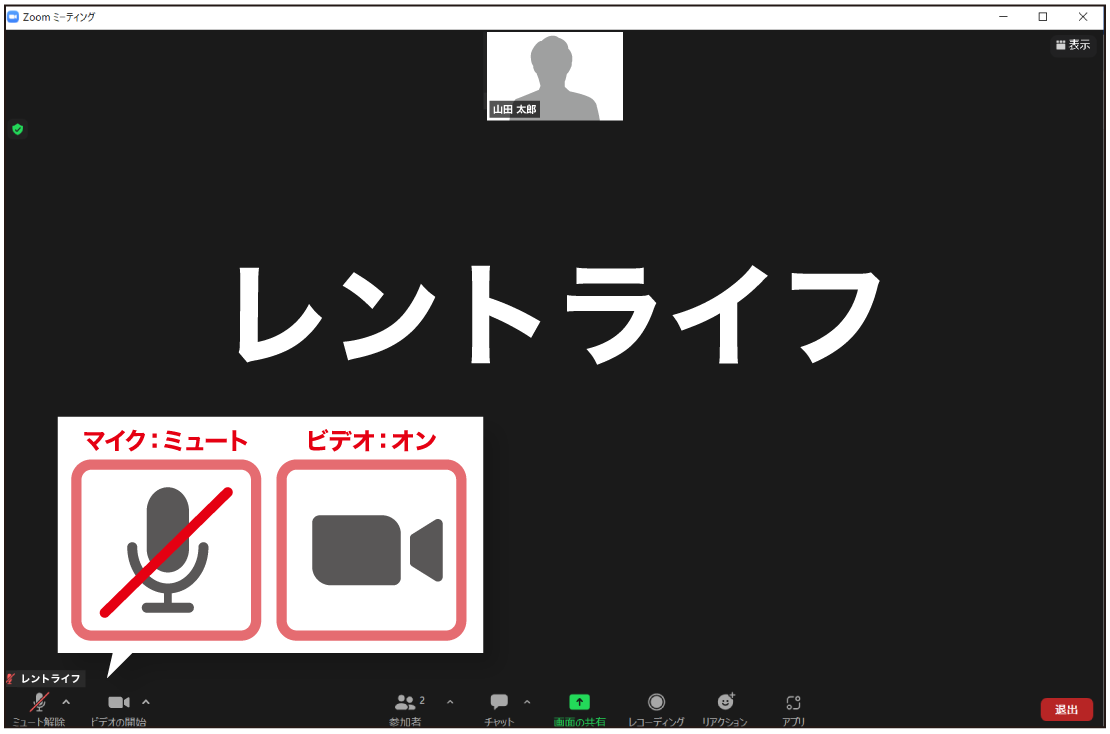Unmute the microphone in the toolbar
Screen dimensions: 1110x734
pos(39,709)
